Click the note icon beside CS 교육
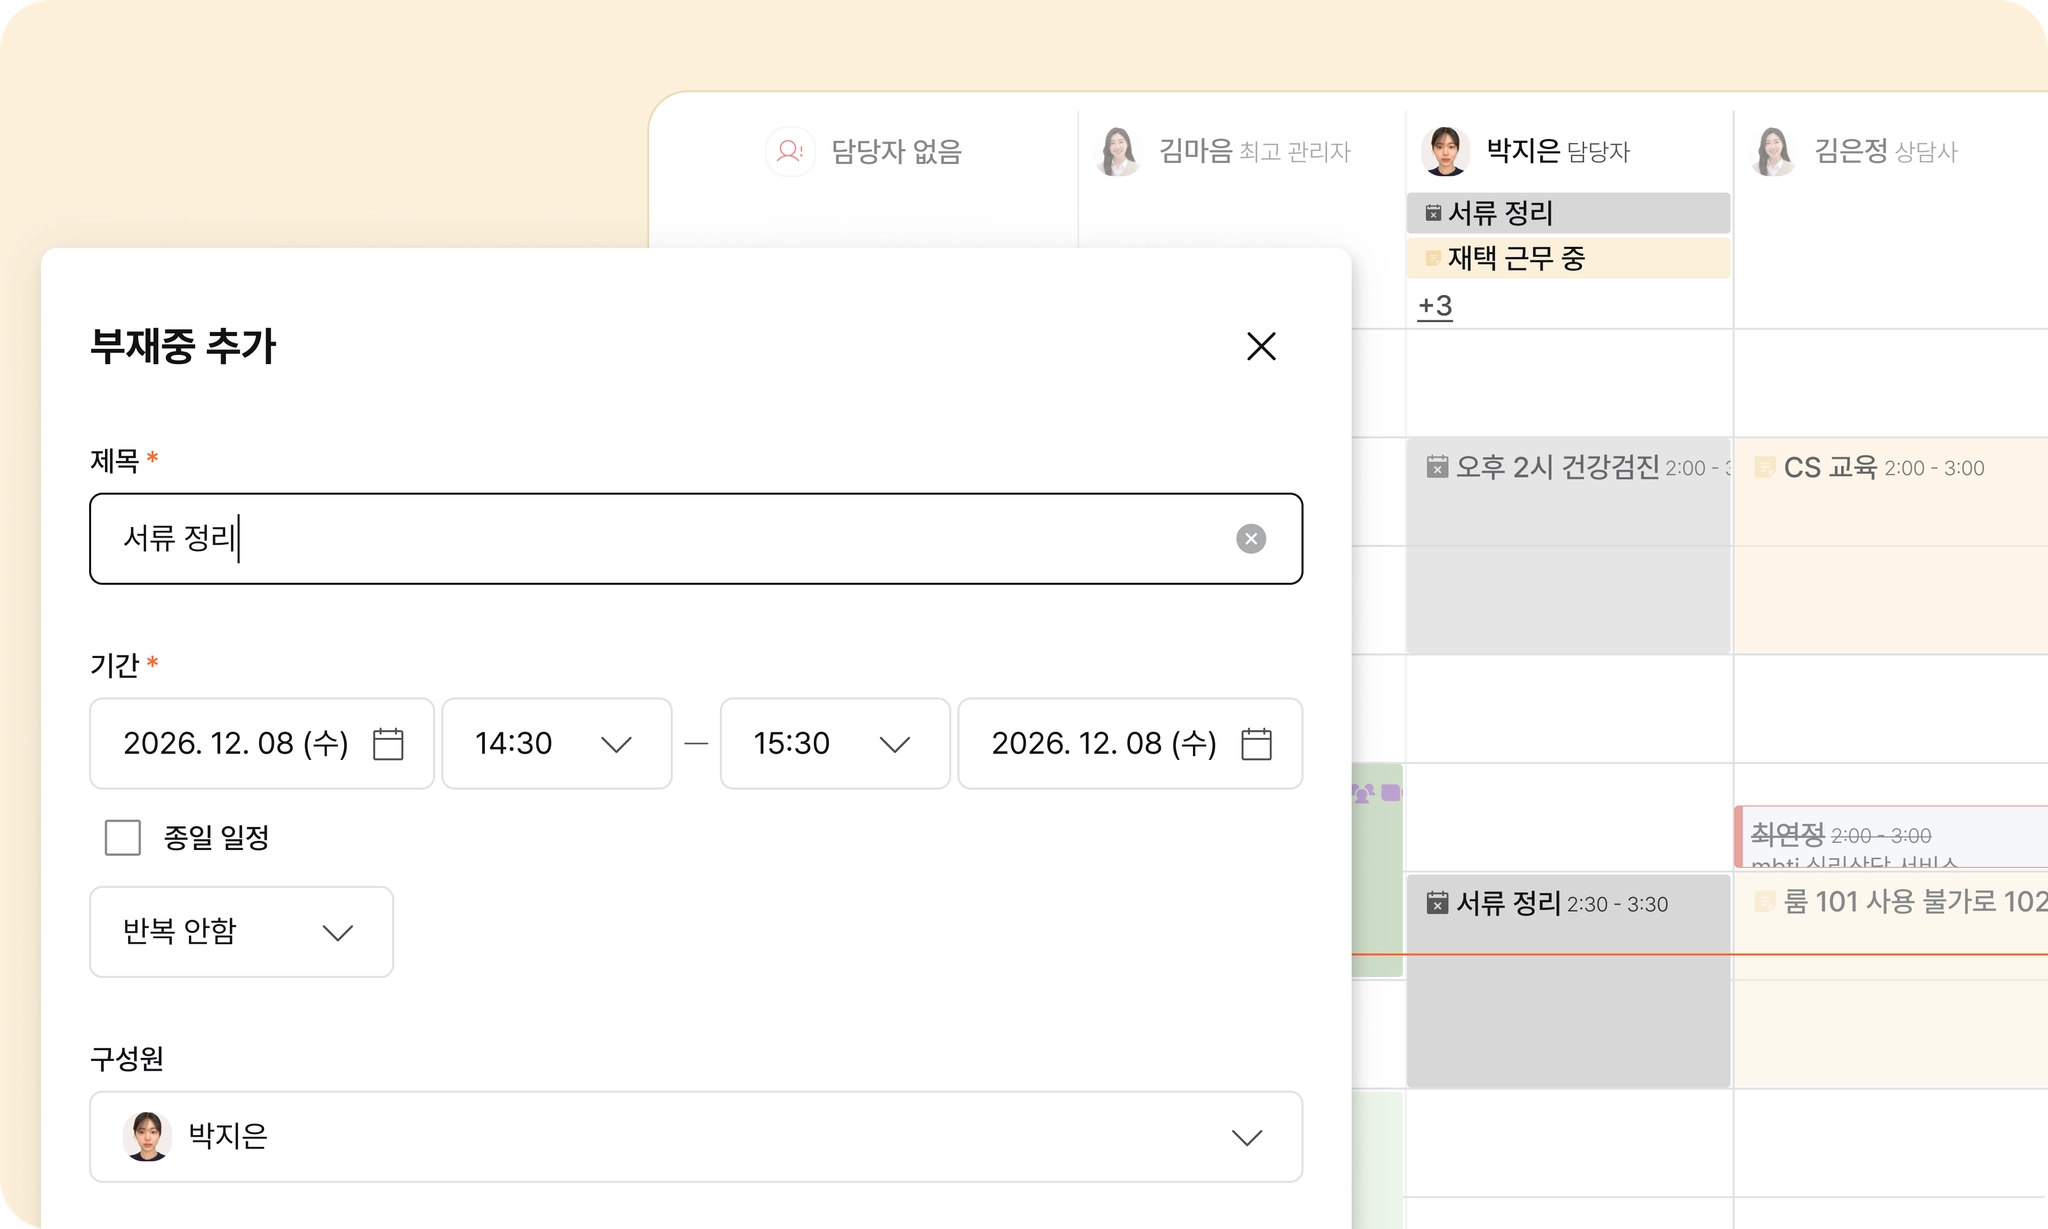Image resolution: width=2048 pixels, height=1229 pixels. [1765, 467]
